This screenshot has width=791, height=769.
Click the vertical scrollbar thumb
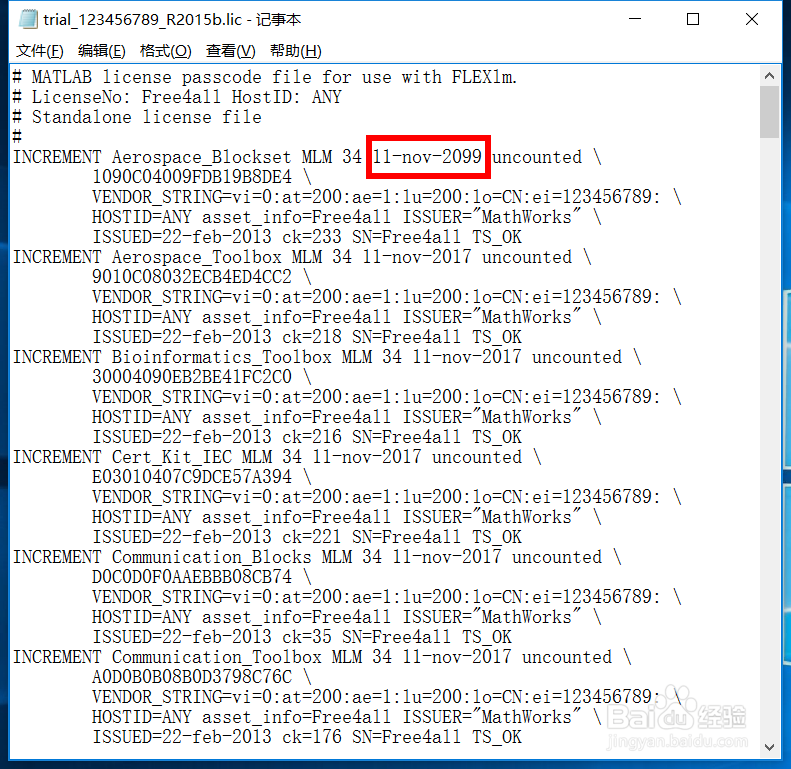pyautogui.click(x=769, y=112)
